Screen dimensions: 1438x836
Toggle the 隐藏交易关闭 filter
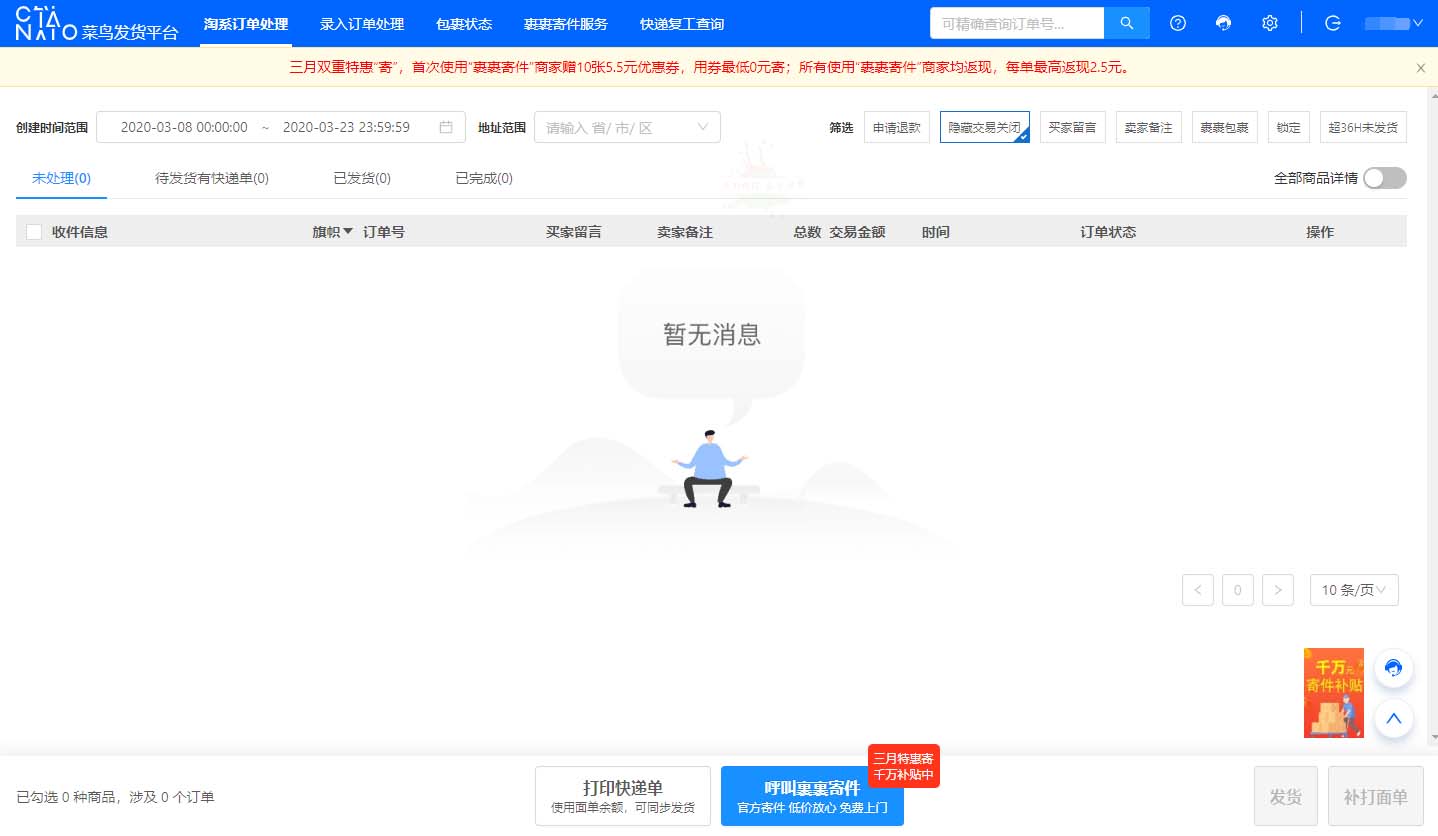tap(984, 128)
